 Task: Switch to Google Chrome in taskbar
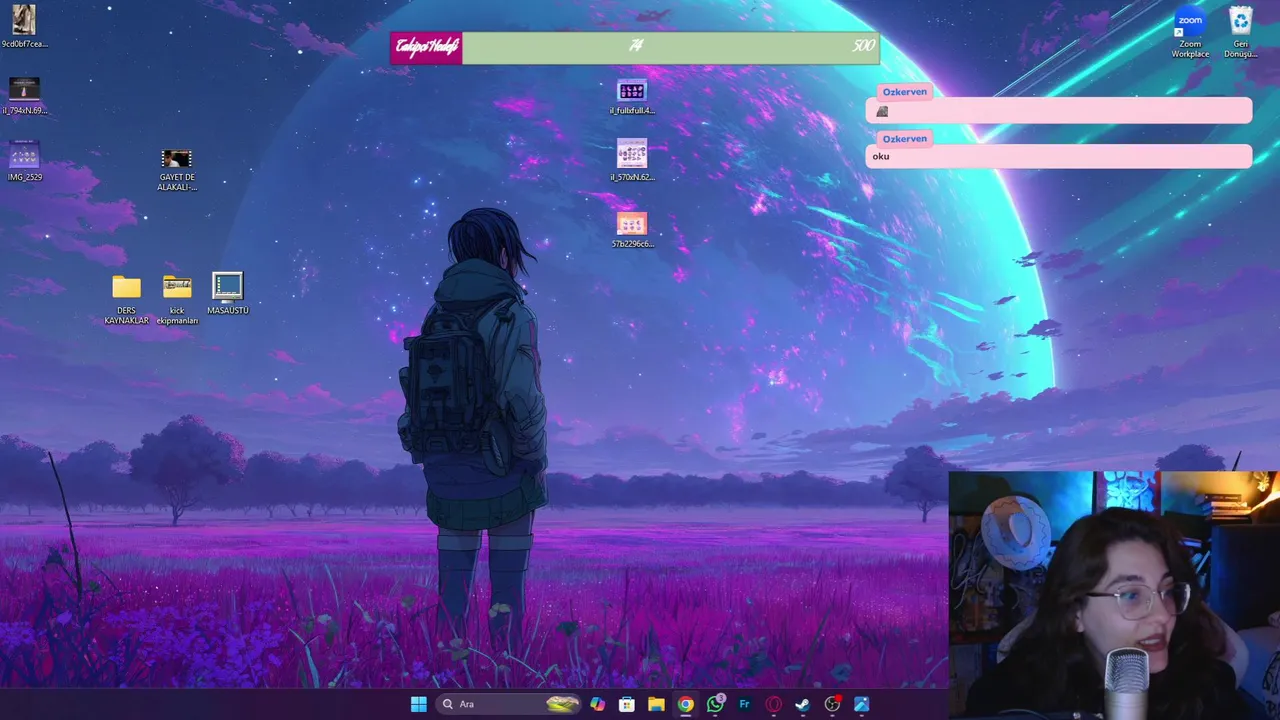[x=685, y=704]
